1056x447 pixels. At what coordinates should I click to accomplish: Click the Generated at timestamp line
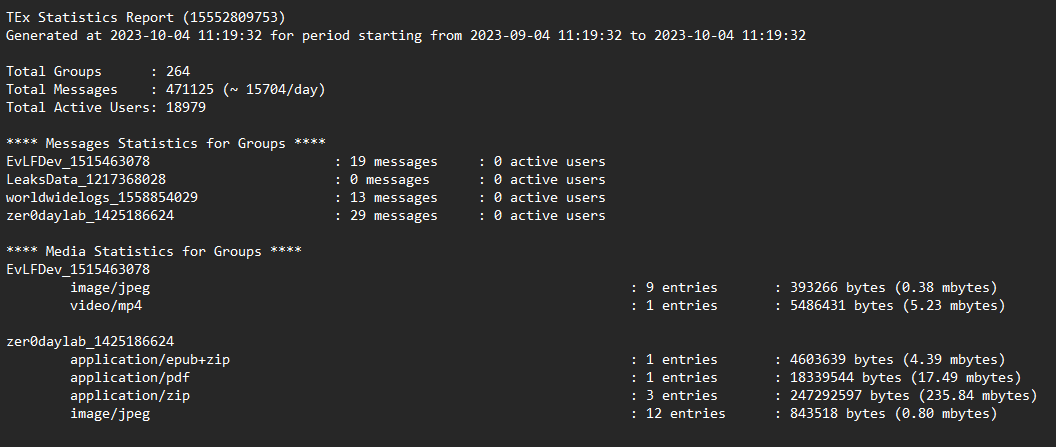(x=406, y=36)
